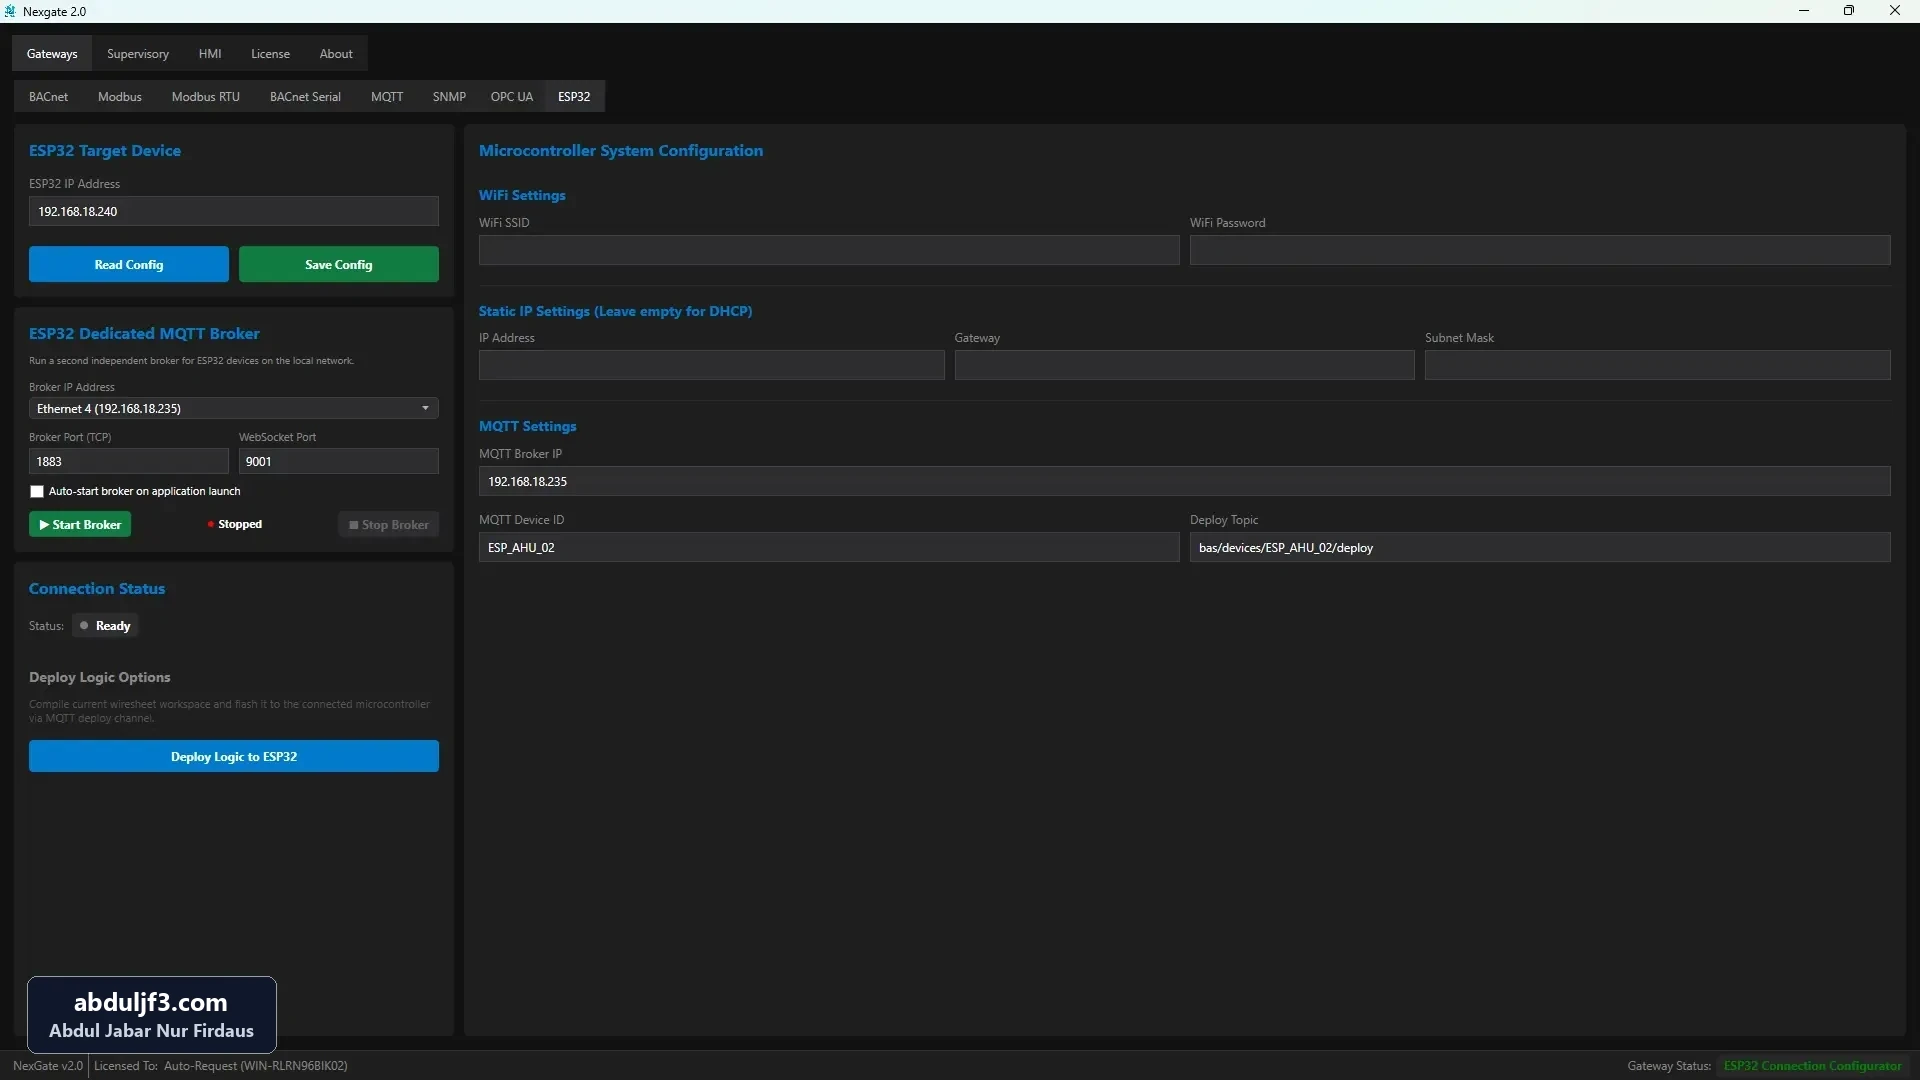Image resolution: width=1920 pixels, height=1080 pixels.
Task: Click the Stop Broker button
Action: 389,525
